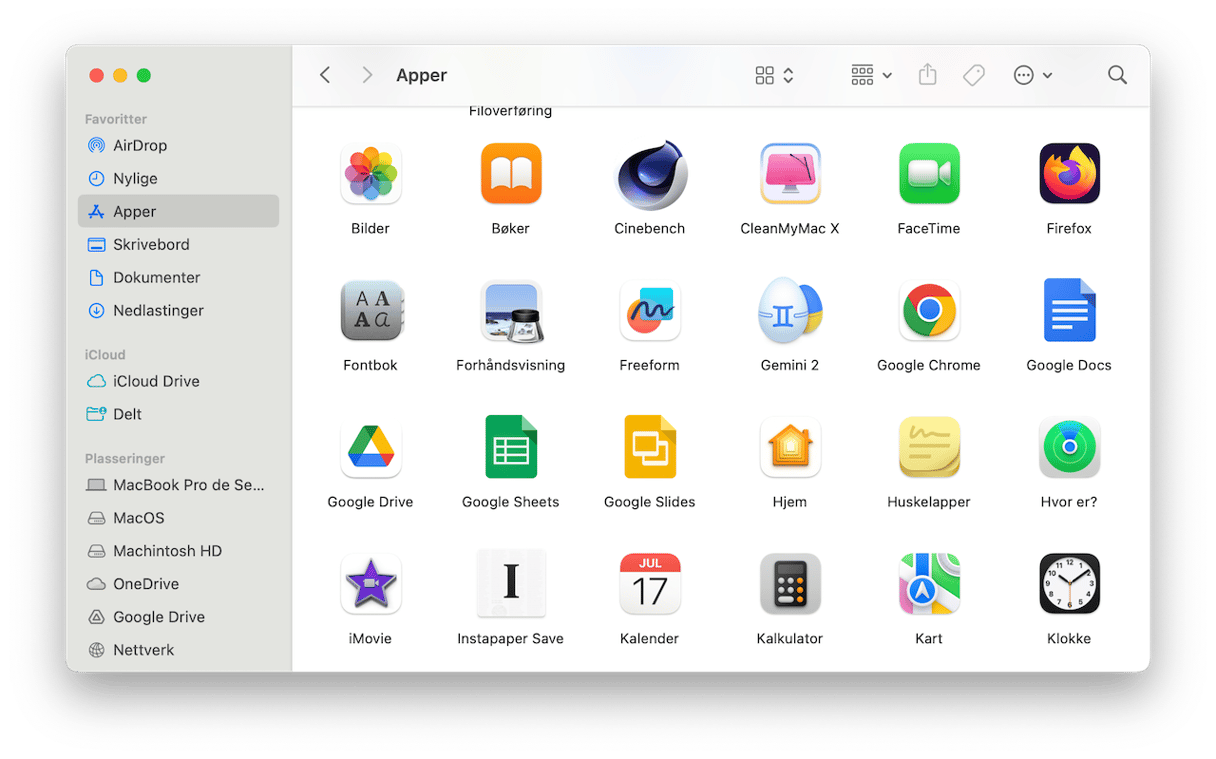Close the Finder window
The height and width of the screenshot is (759, 1216).
click(x=96, y=75)
